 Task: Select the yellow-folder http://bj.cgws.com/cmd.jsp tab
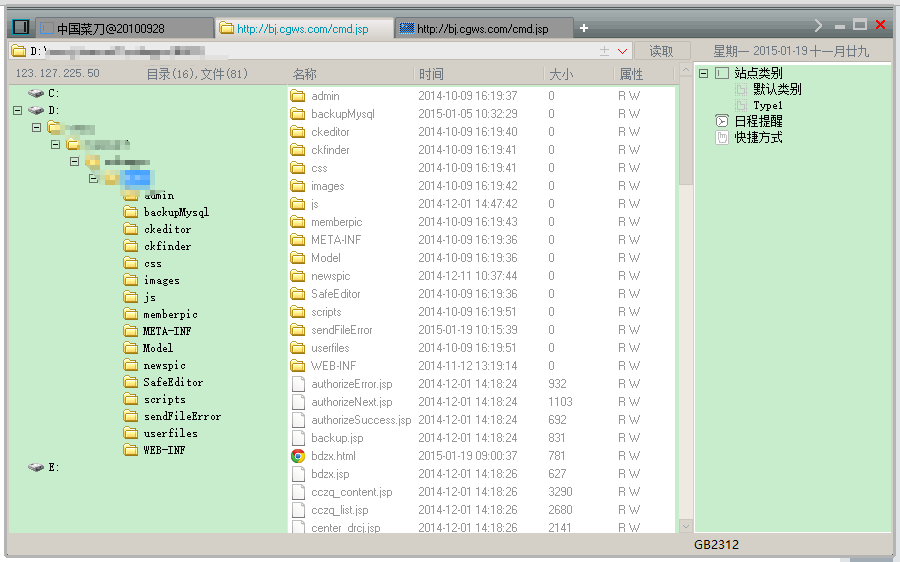pyautogui.click(x=304, y=28)
